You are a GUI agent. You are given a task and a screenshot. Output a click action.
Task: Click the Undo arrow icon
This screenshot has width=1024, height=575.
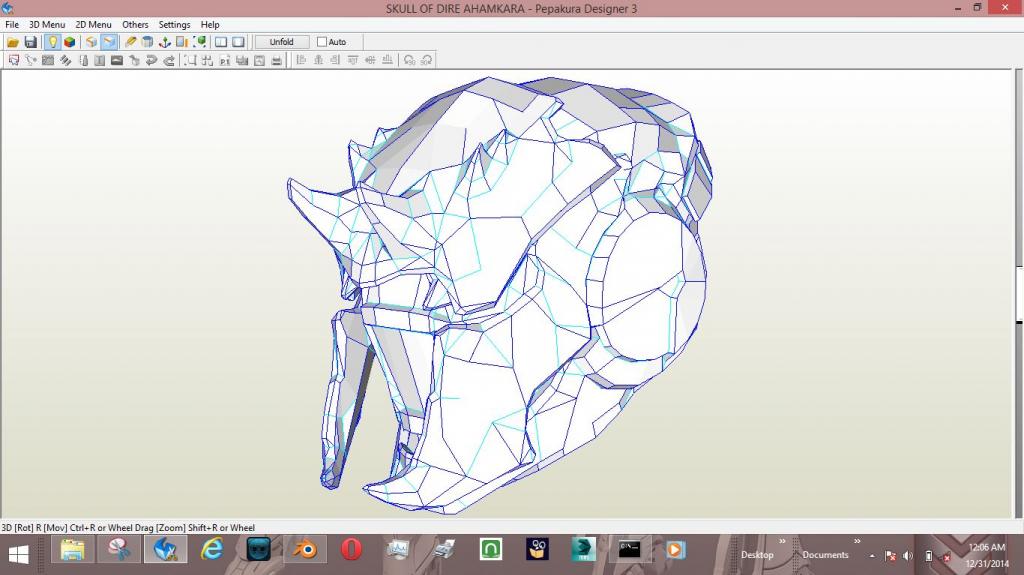pos(152,60)
